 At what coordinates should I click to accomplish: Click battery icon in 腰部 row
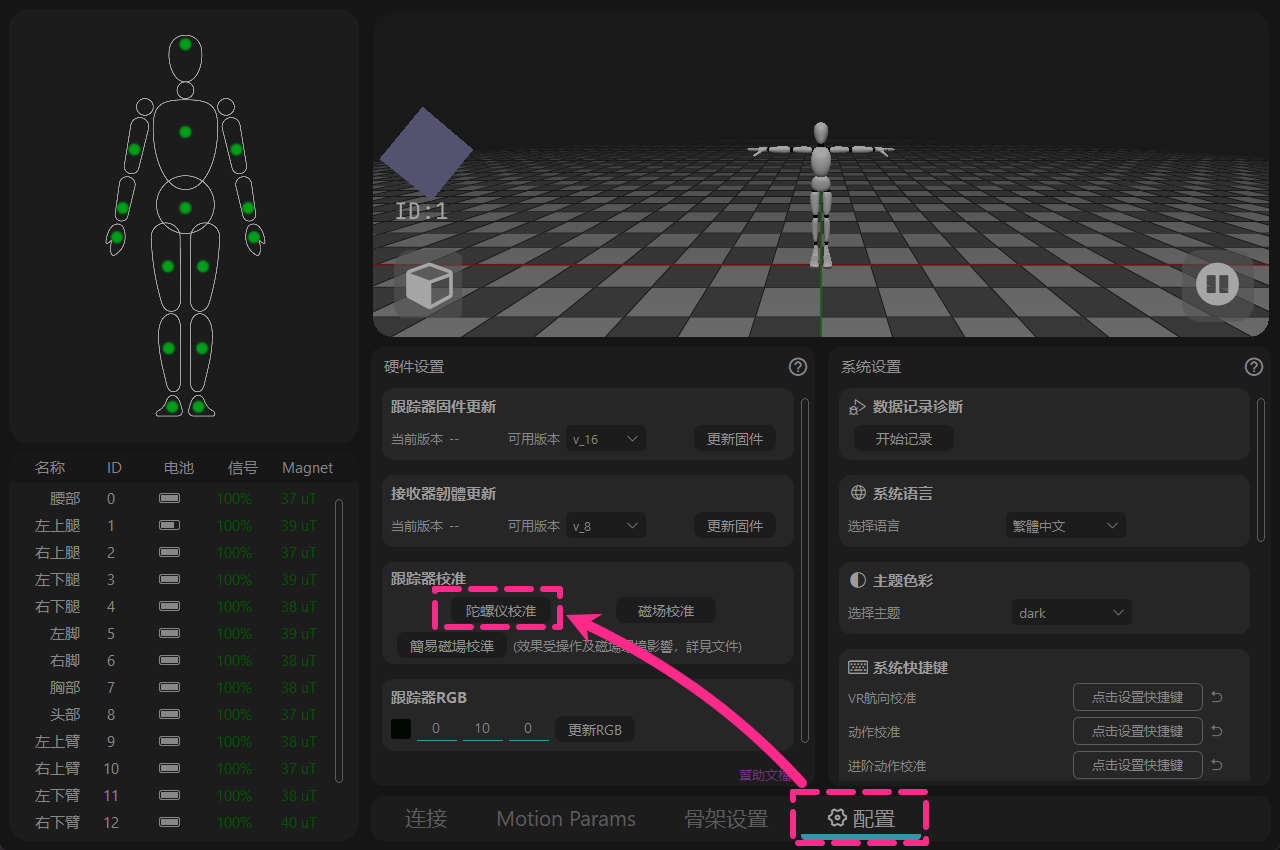point(169,498)
